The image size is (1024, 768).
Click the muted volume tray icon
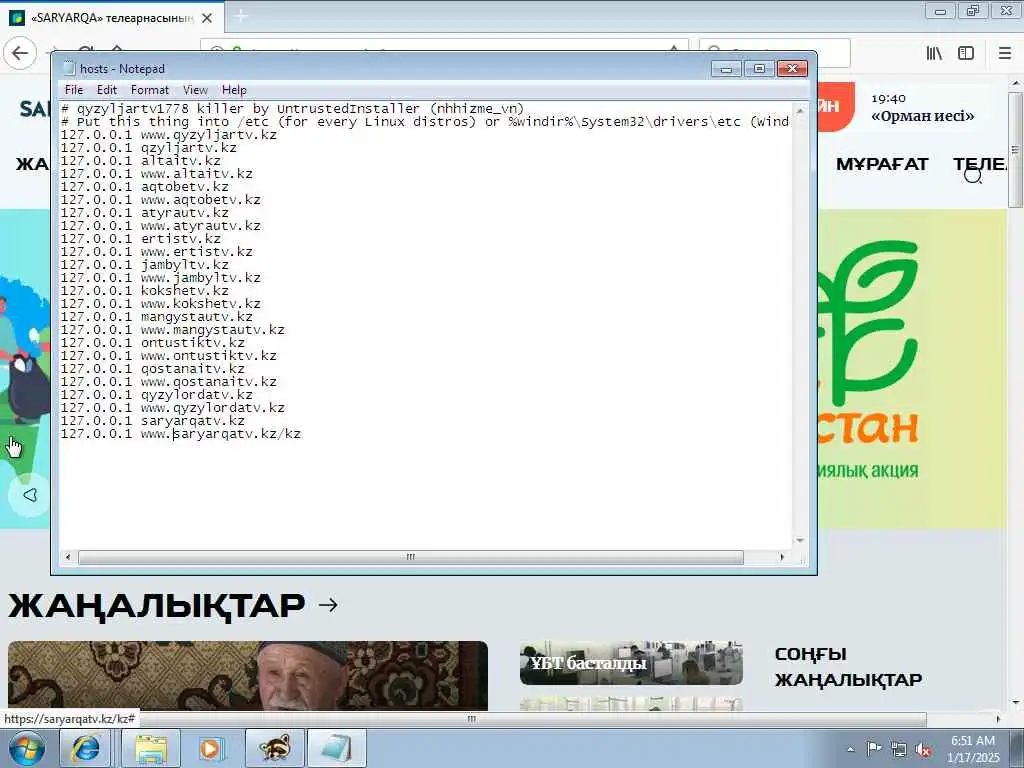click(x=923, y=750)
